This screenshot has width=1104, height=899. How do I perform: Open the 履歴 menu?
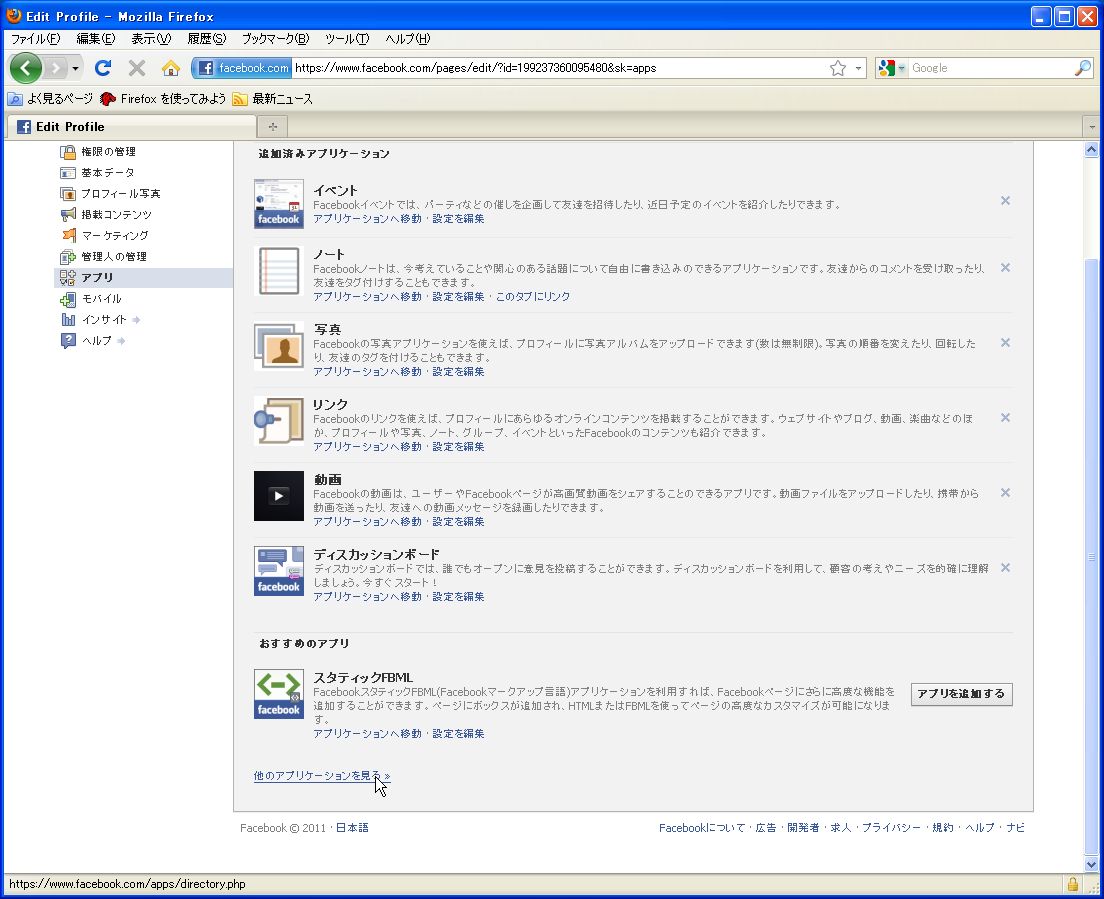click(x=206, y=39)
